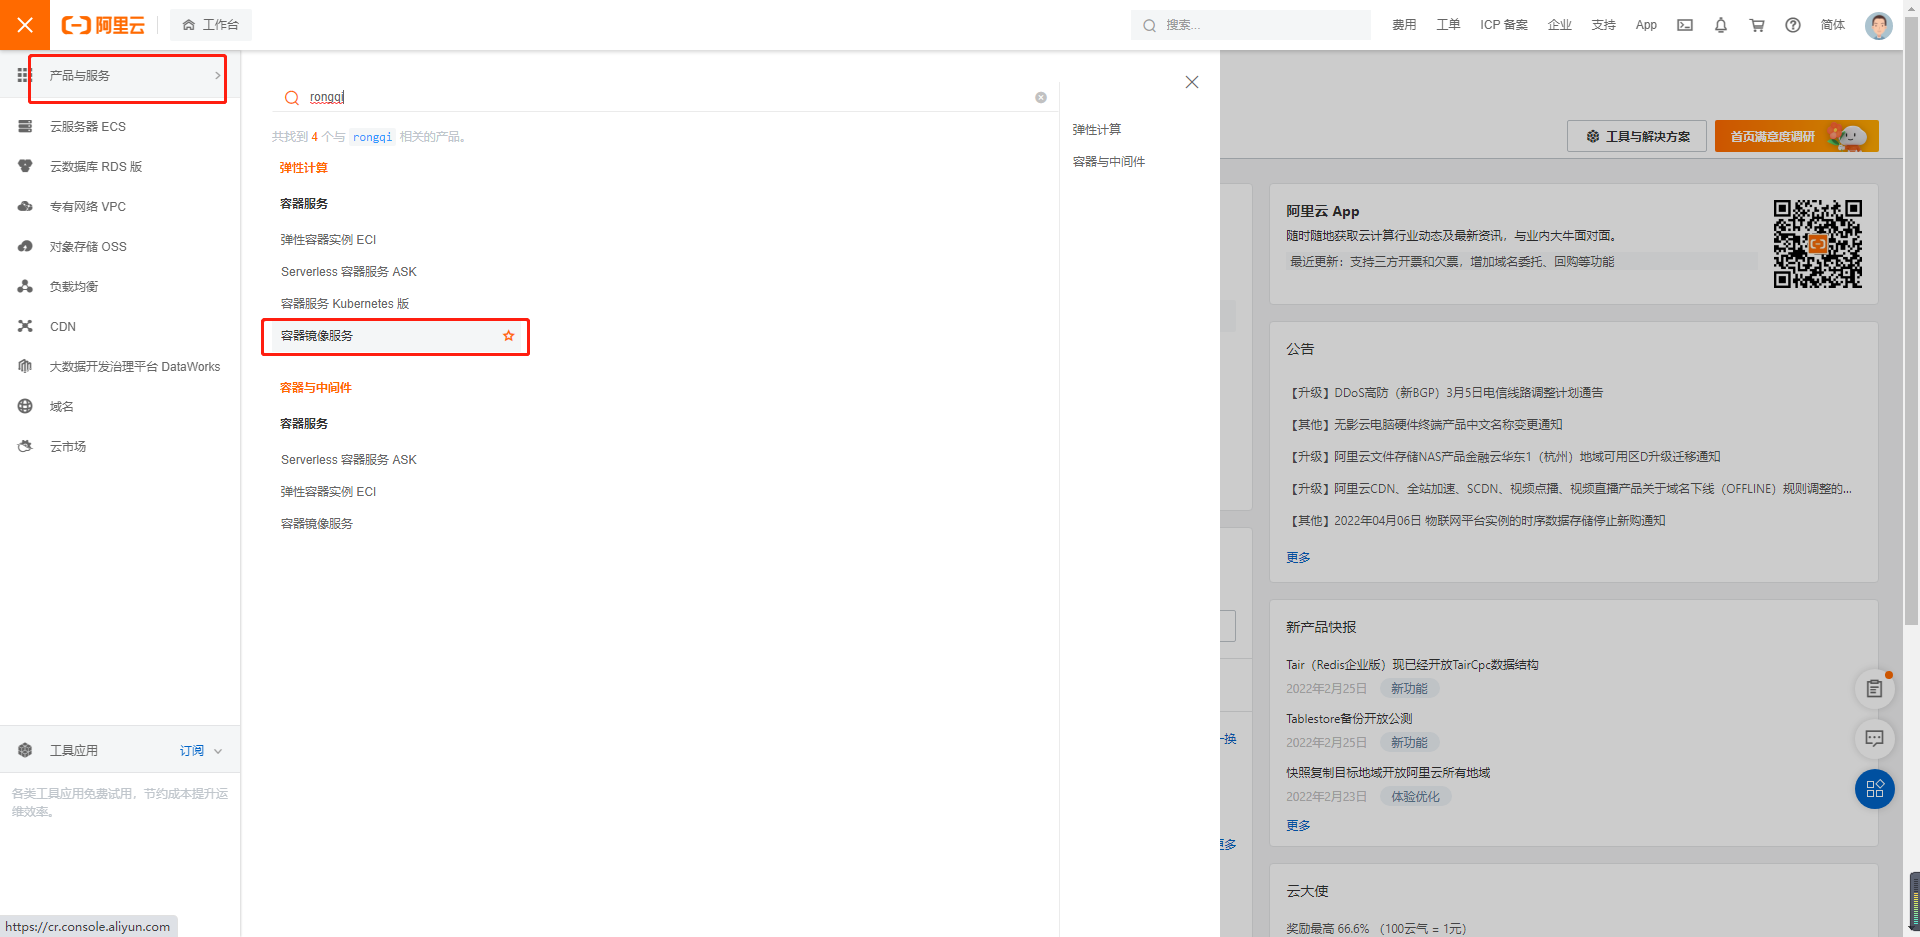1920x937 pixels.
Task: Click the 云服务器 ECS server icon
Action: (25, 126)
